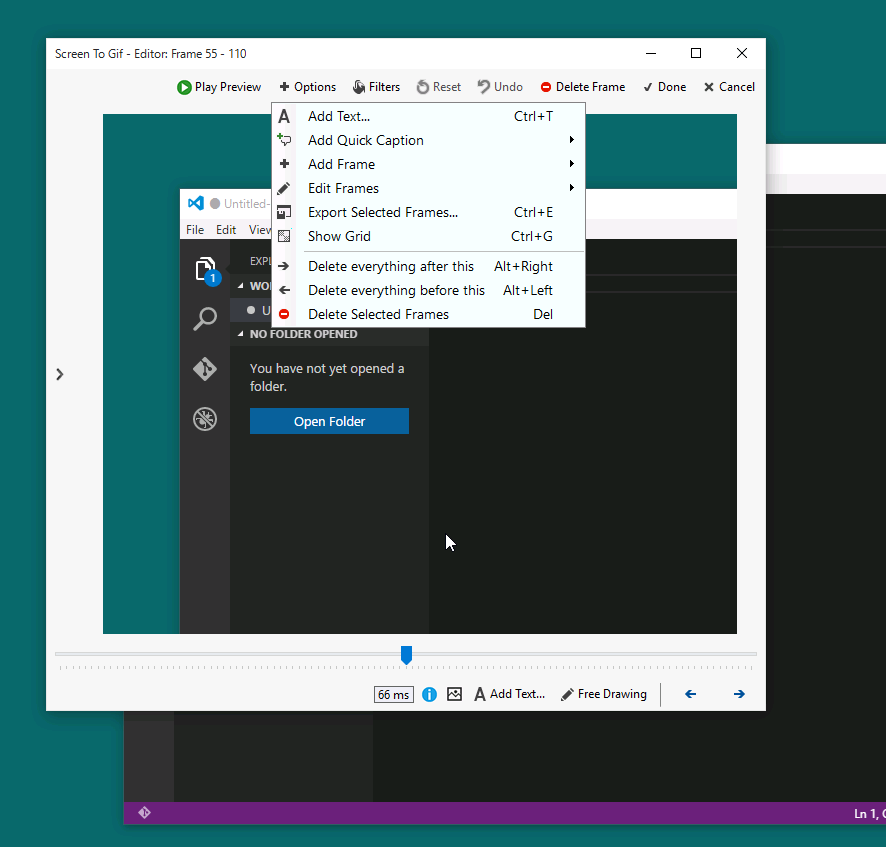This screenshot has height=847, width=886.
Task: Click the Edit Frames submenu arrow
Action: 572,188
